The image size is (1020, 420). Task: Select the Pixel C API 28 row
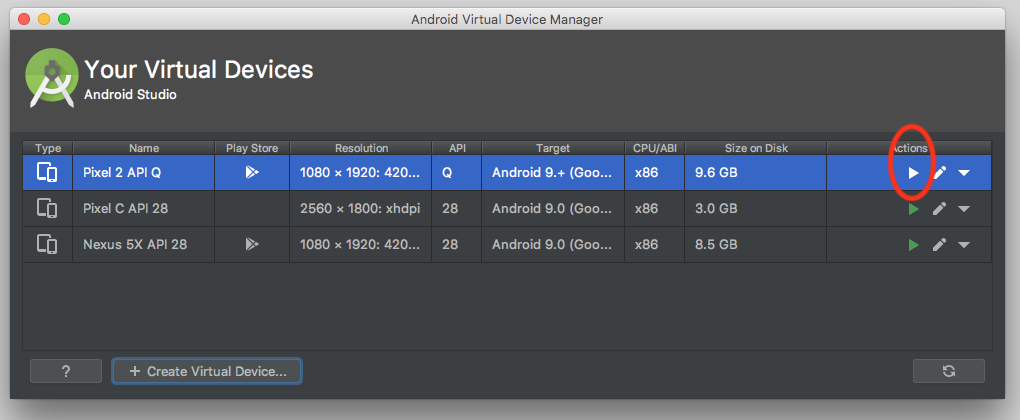pyautogui.click(x=143, y=209)
